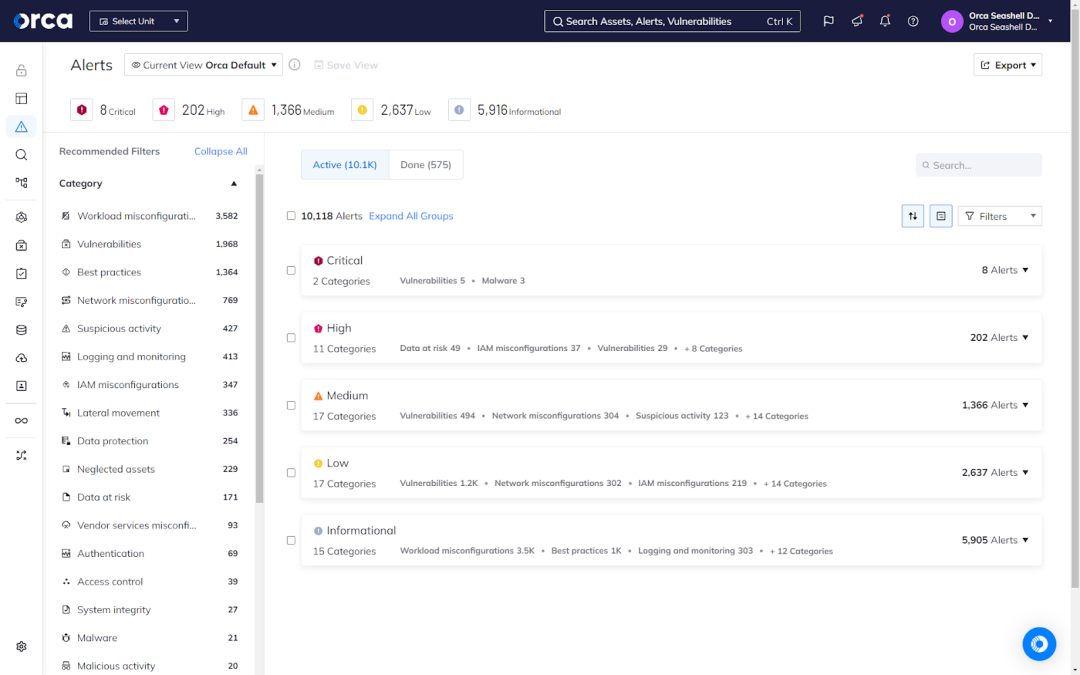Open the chat assistant bubble
1080x675 pixels.
pos(1039,644)
